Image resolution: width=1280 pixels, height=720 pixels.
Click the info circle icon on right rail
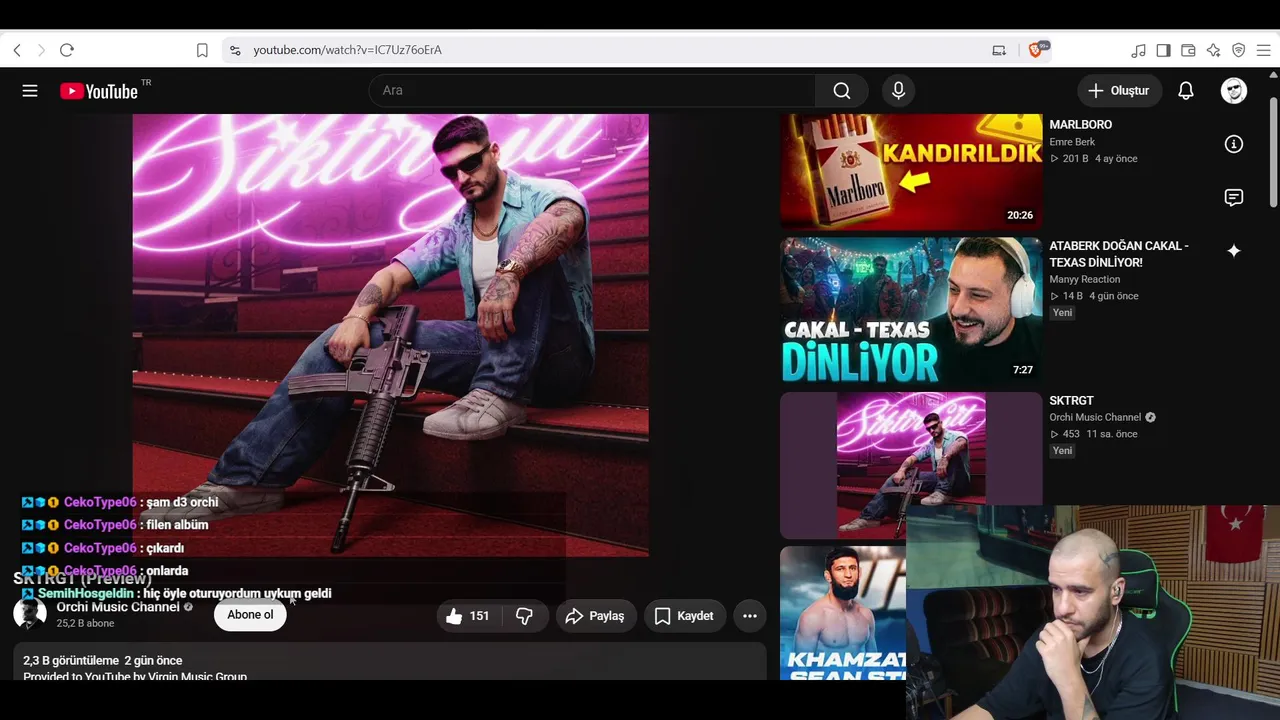pyautogui.click(x=1234, y=144)
